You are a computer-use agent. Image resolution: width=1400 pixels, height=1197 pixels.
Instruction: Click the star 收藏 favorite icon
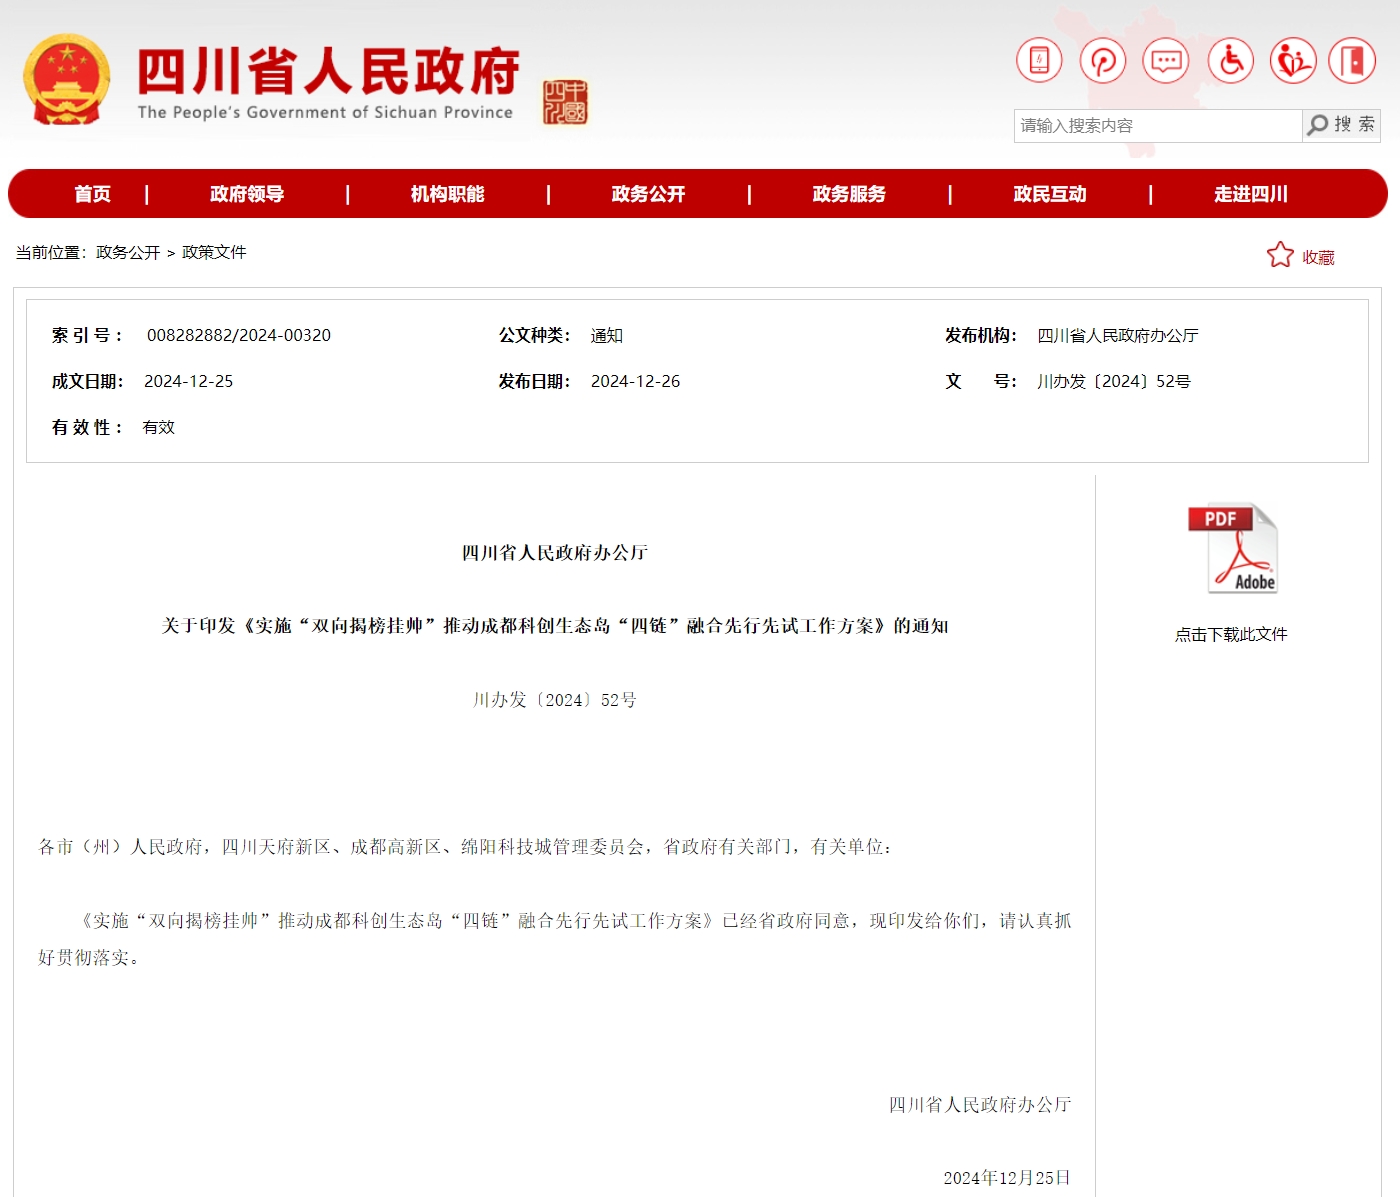click(x=1280, y=256)
